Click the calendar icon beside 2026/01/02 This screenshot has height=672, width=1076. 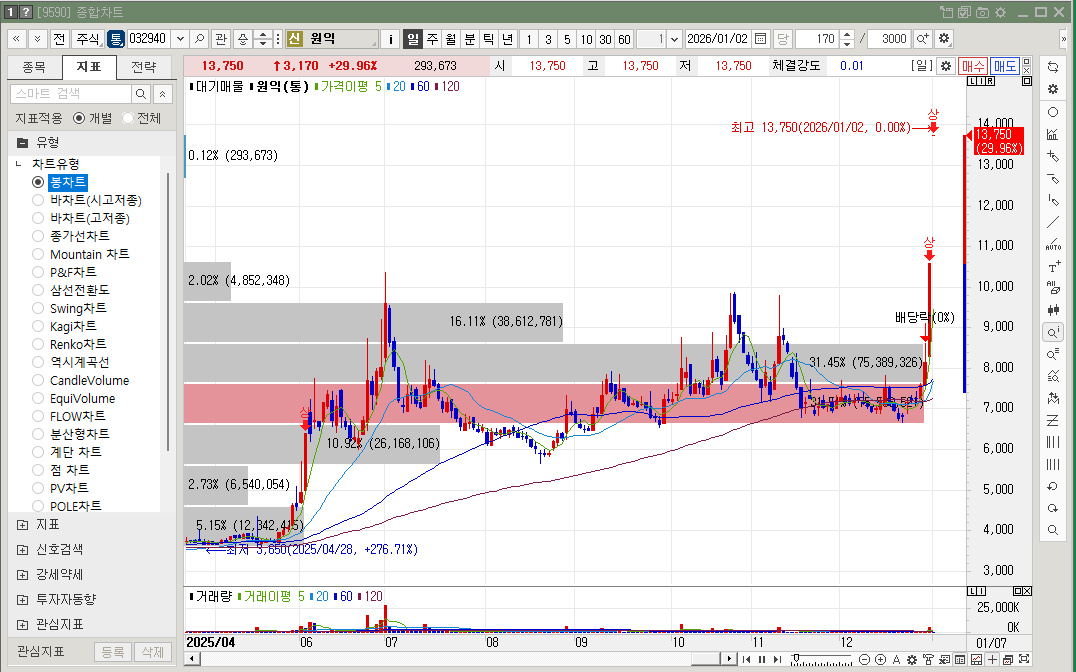click(x=760, y=39)
